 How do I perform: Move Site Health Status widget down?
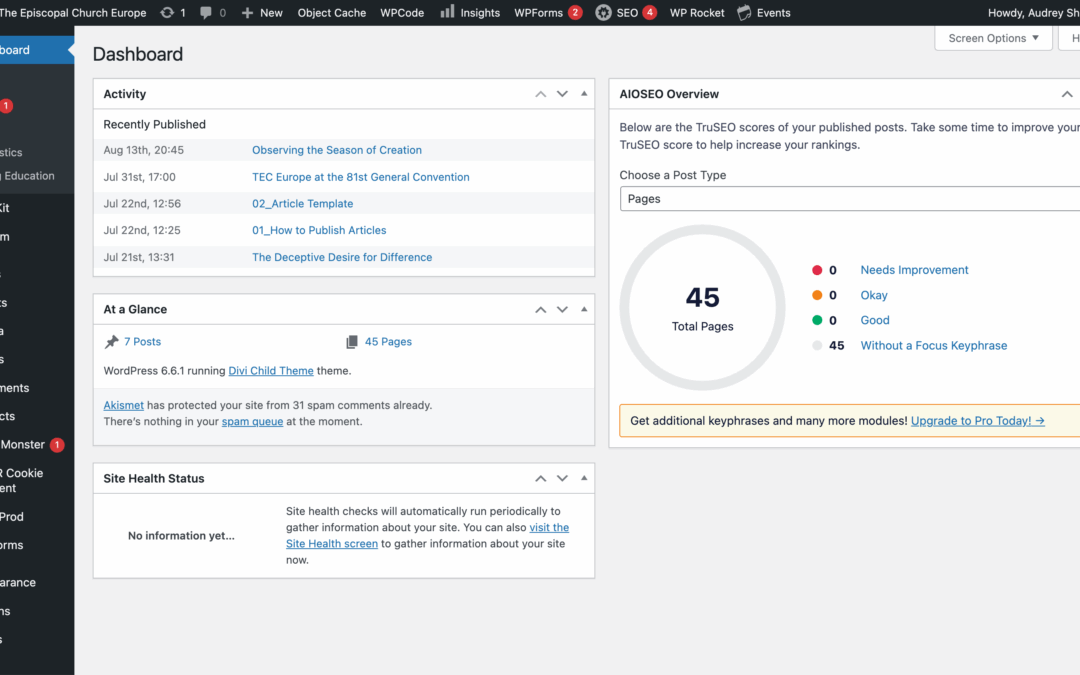point(562,478)
